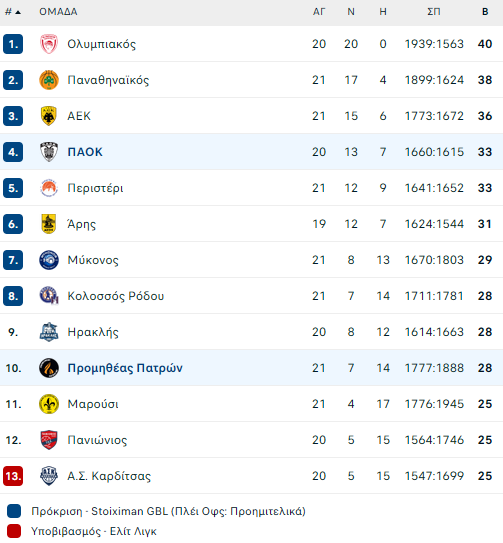Image resolution: width=503 pixels, height=543 pixels.
Task: Click the Panathinaikos clover logo
Action: click(x=49, y=80)
